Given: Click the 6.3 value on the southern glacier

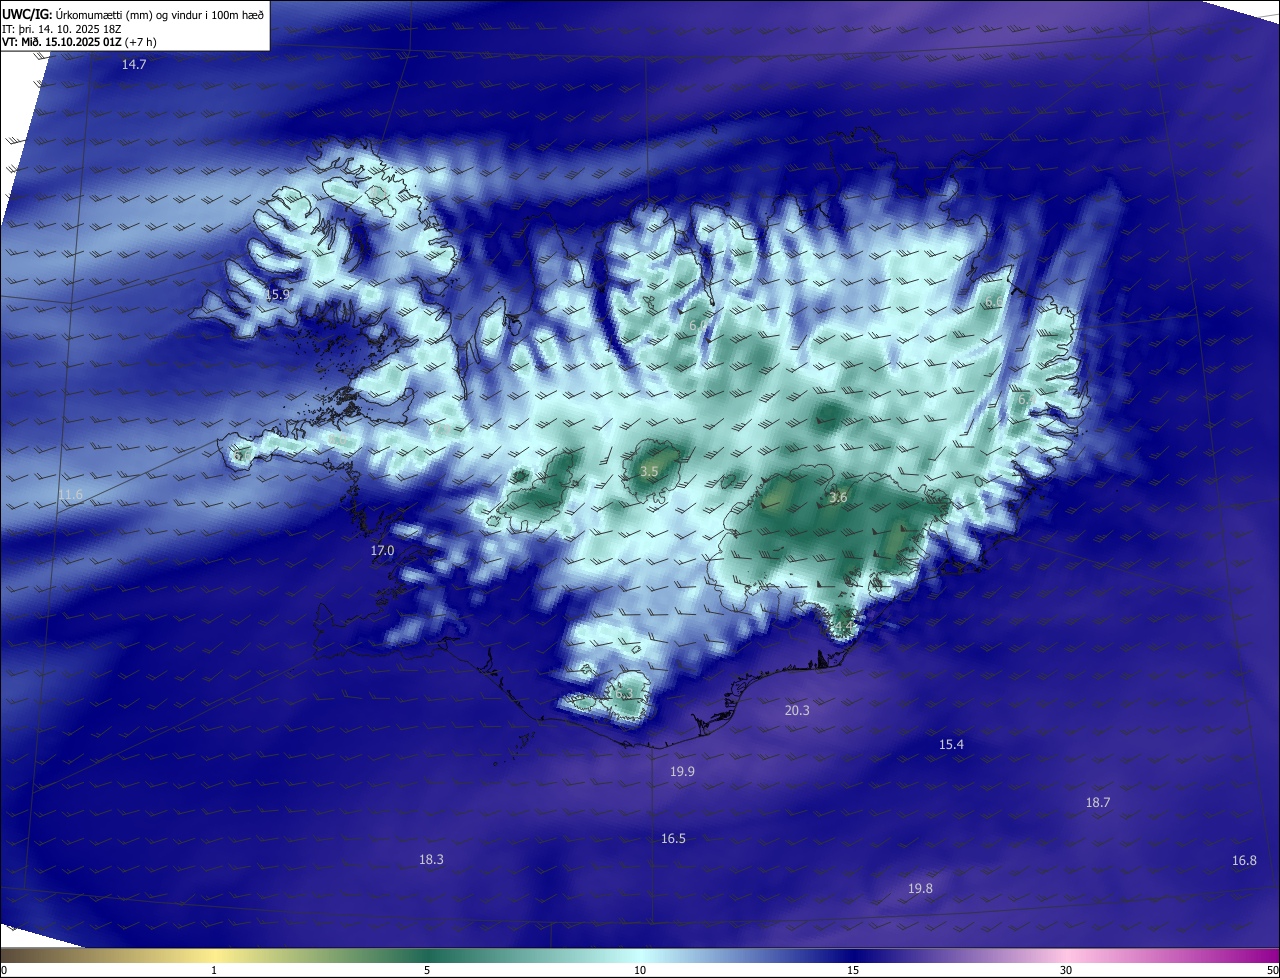Looking at the screenshot, I should click(624, 693).
